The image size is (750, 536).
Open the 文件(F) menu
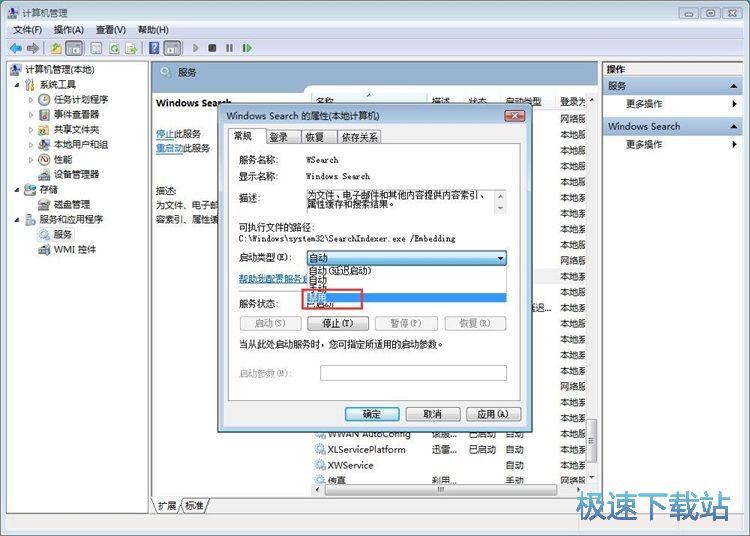click(27, 30)
